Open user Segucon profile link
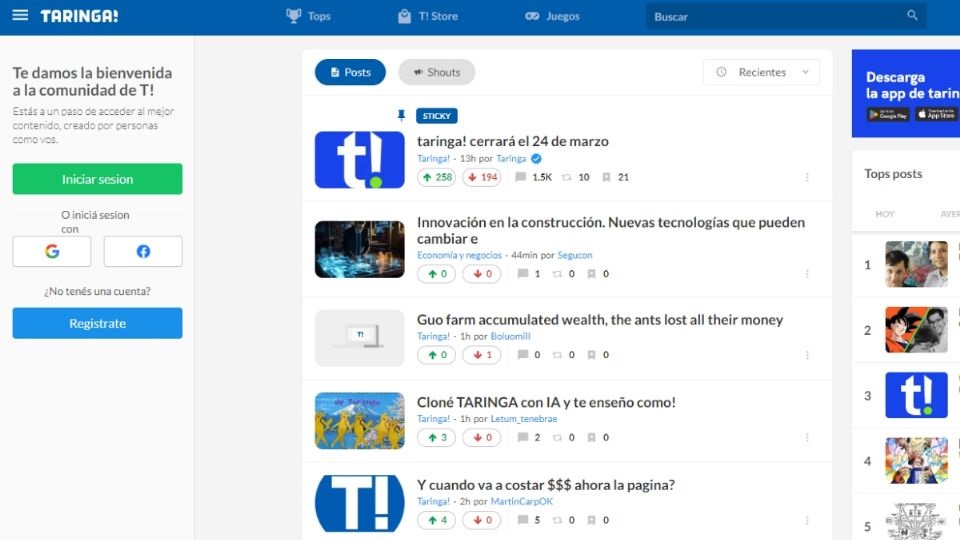The width and height of the screenshot is (960, 540). pos(575,255)
